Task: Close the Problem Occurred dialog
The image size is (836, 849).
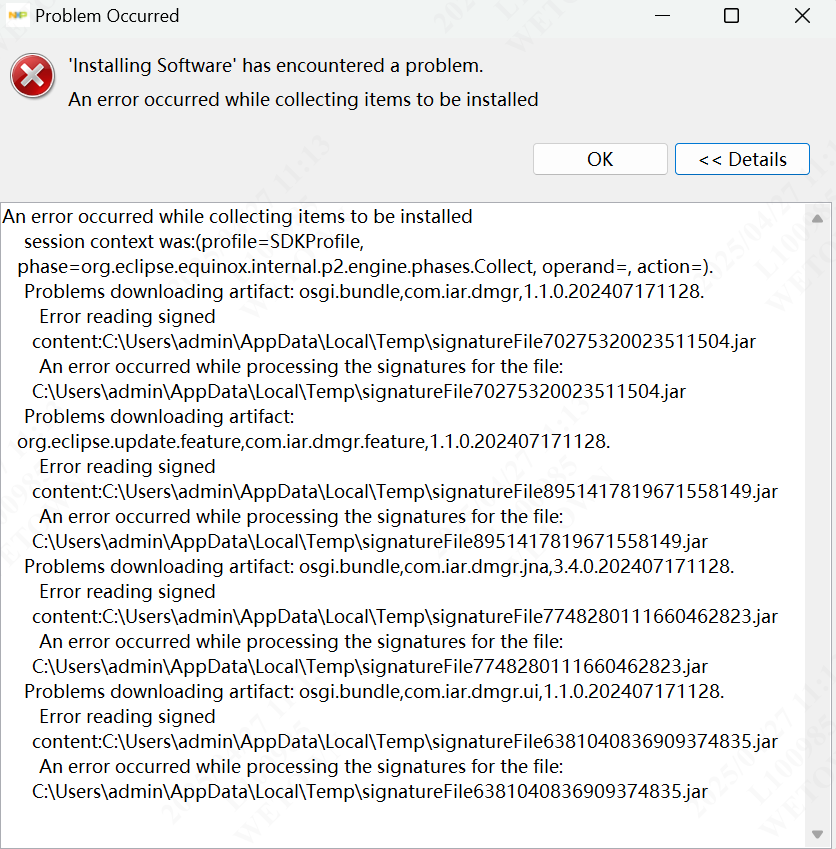Action: (802, 16)
